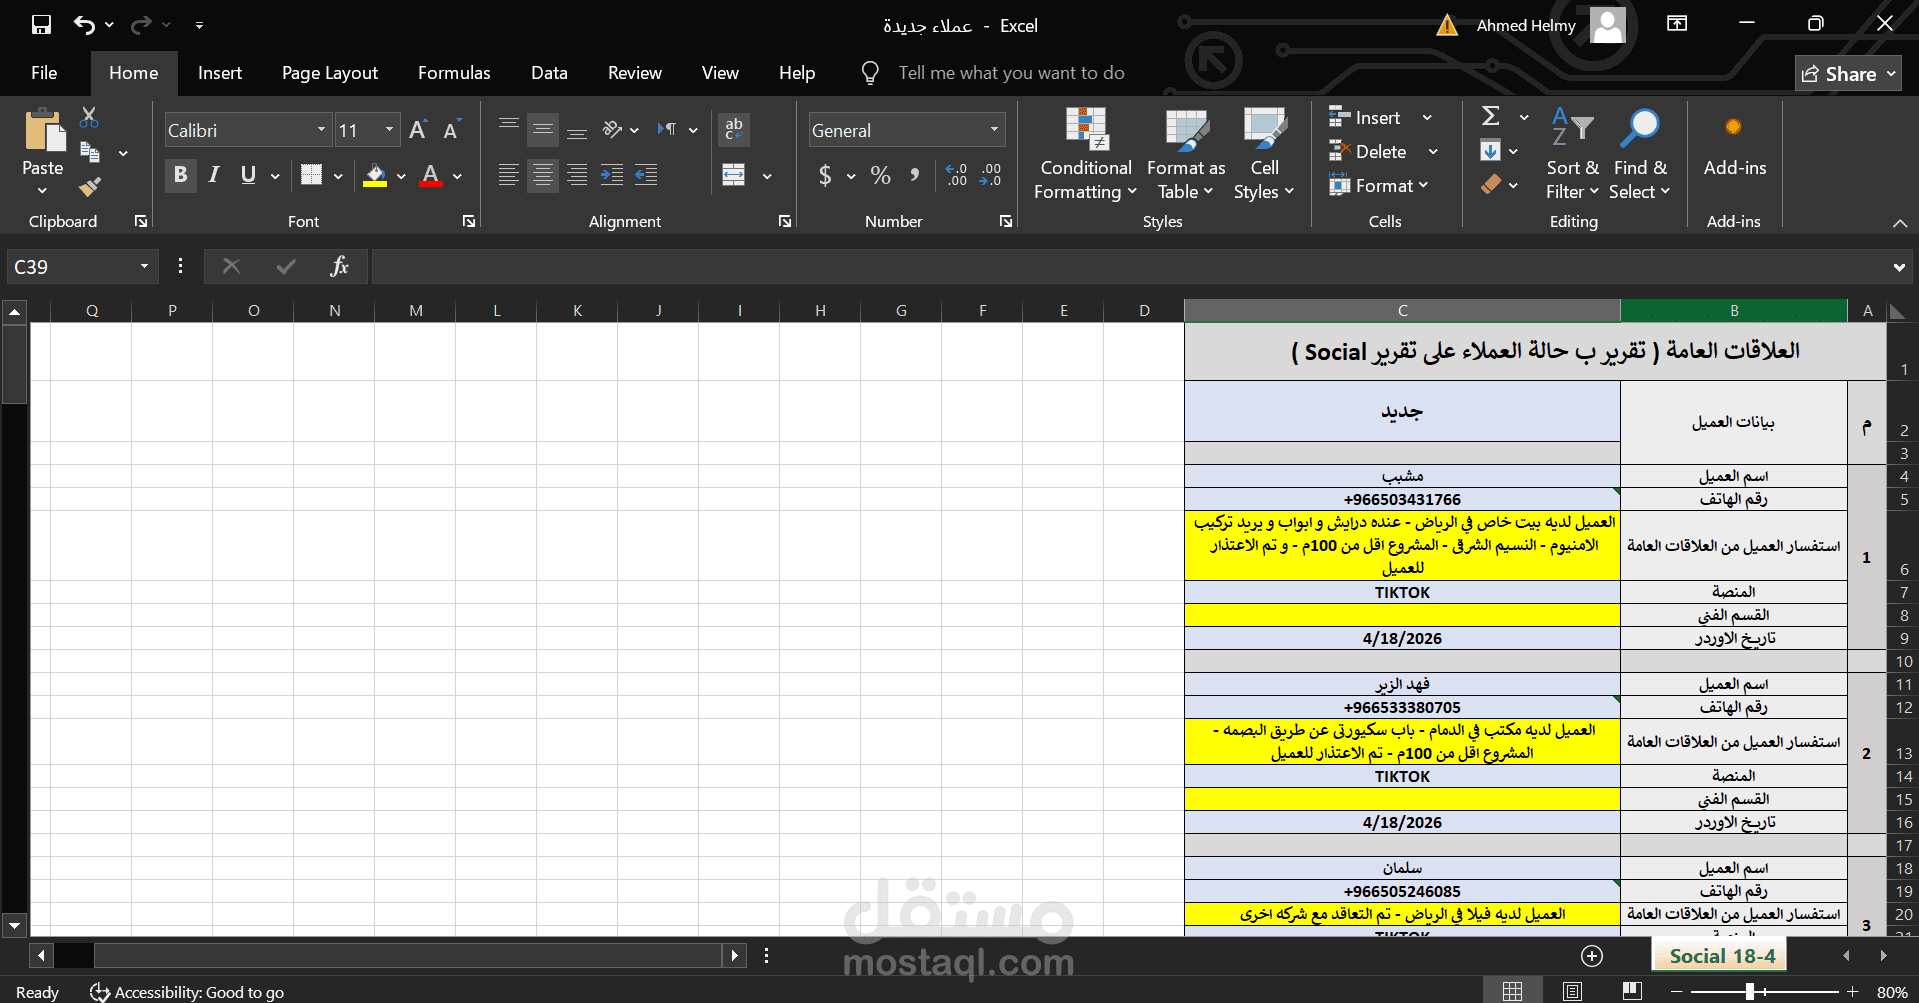The width and height of the screenshot is (1919, 1003).
Task: Toggle Align Left horizontal alignment
Action: point(509,175)
